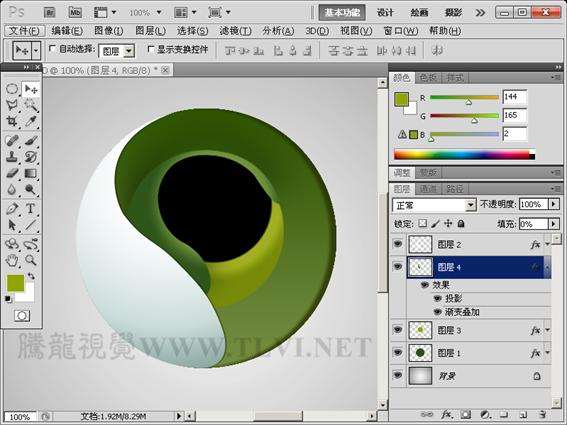This screenshot has height=425, width=567.
Task: Select the Blur tool
Action: (x=12, y=189)
